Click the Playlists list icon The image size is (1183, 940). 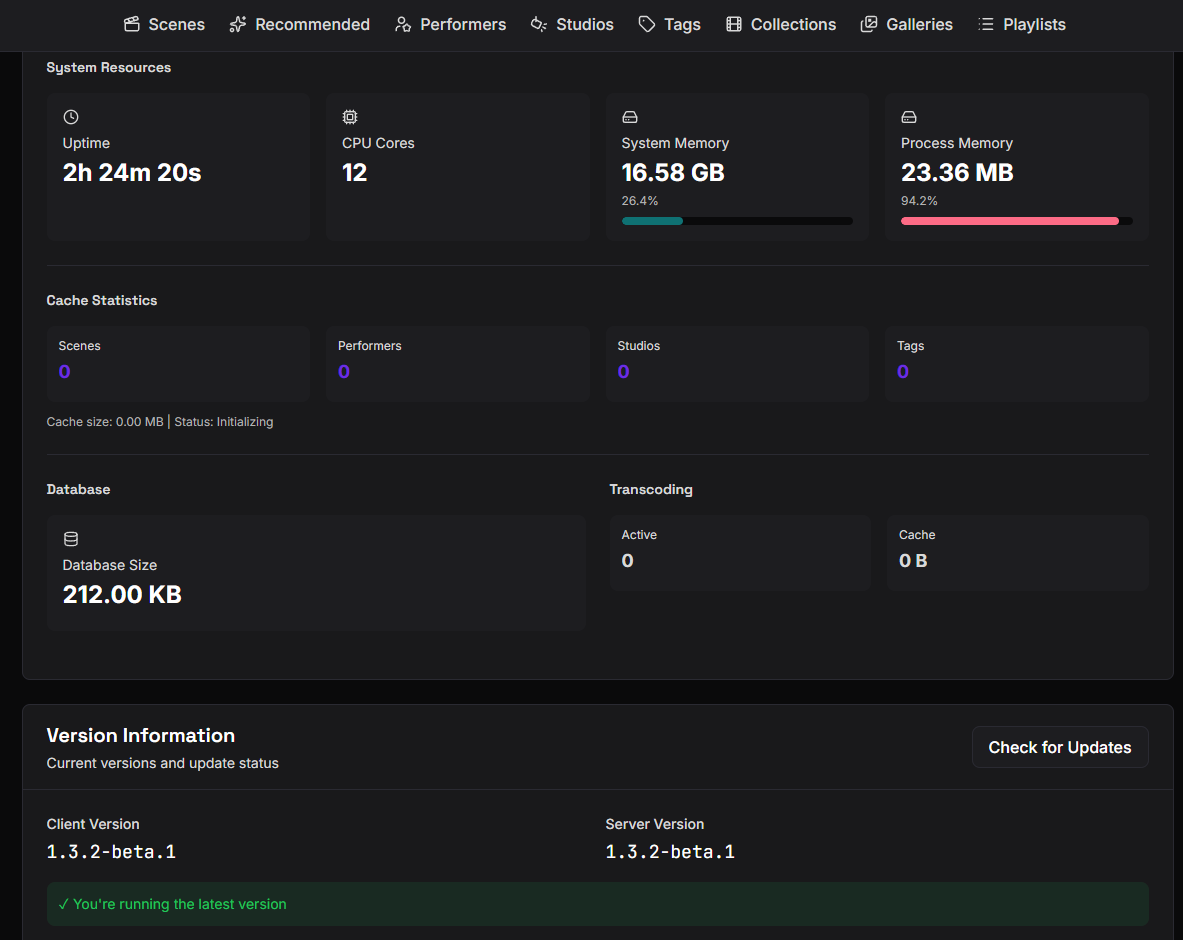pyautogui.click(x=986, y=24)
